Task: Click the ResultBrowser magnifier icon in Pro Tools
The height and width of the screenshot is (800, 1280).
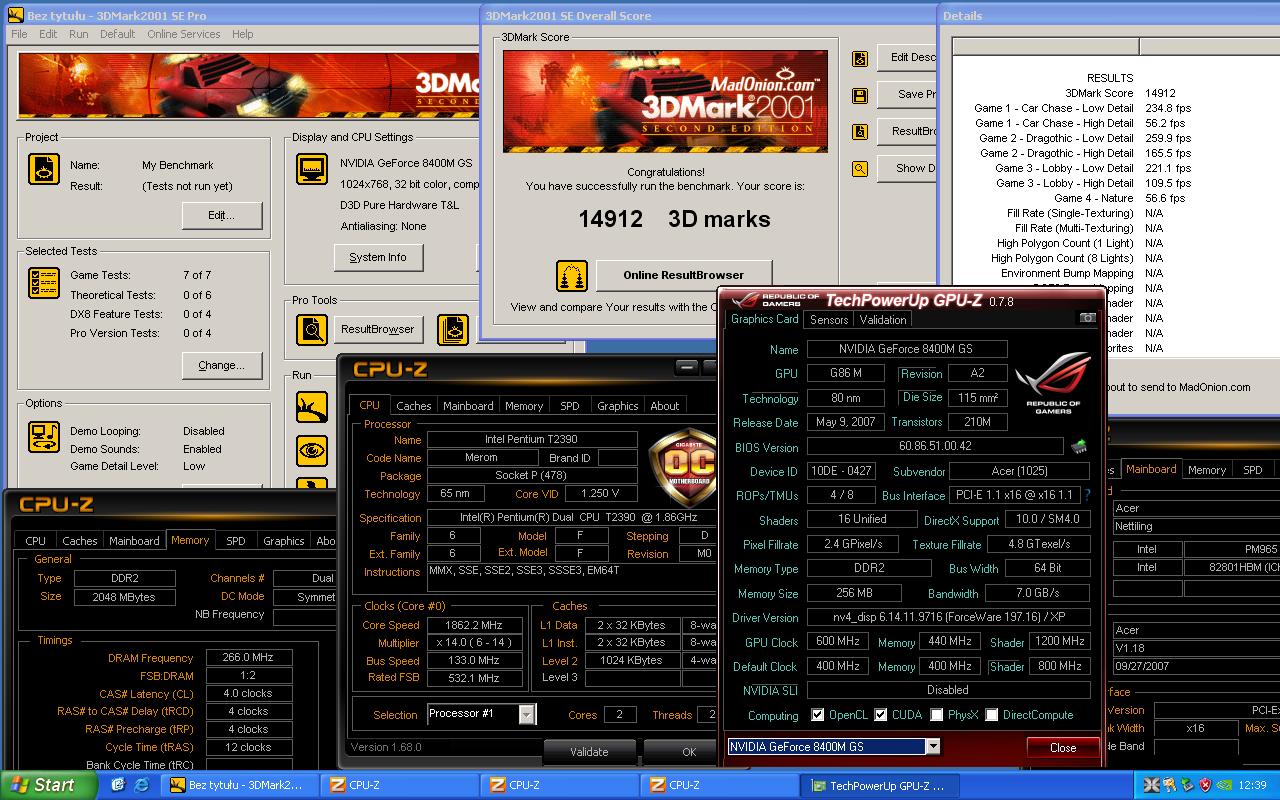Action: point(312,329)
